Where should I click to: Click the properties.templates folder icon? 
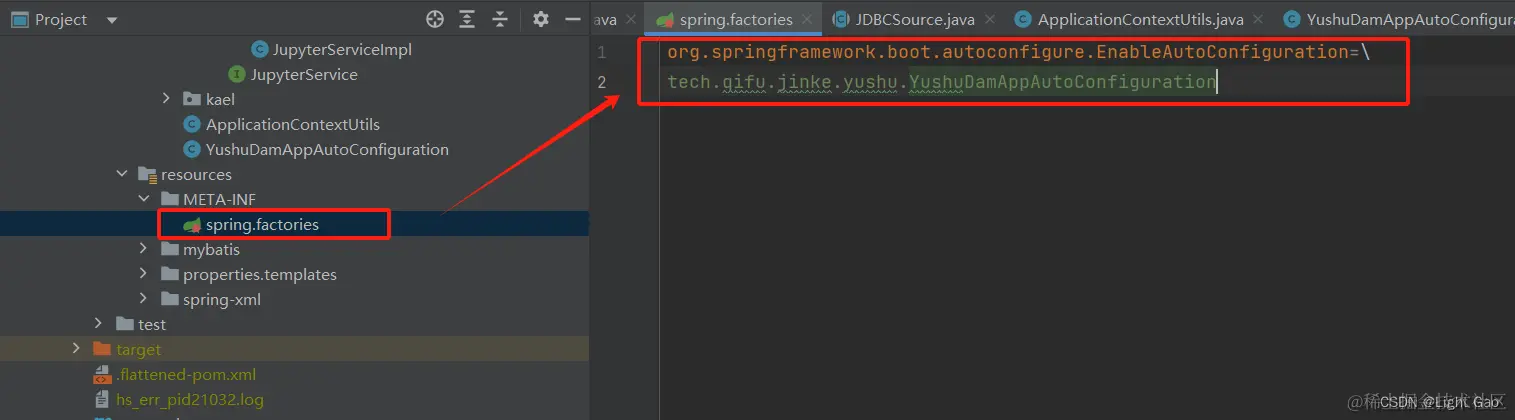tap(169, 274)
